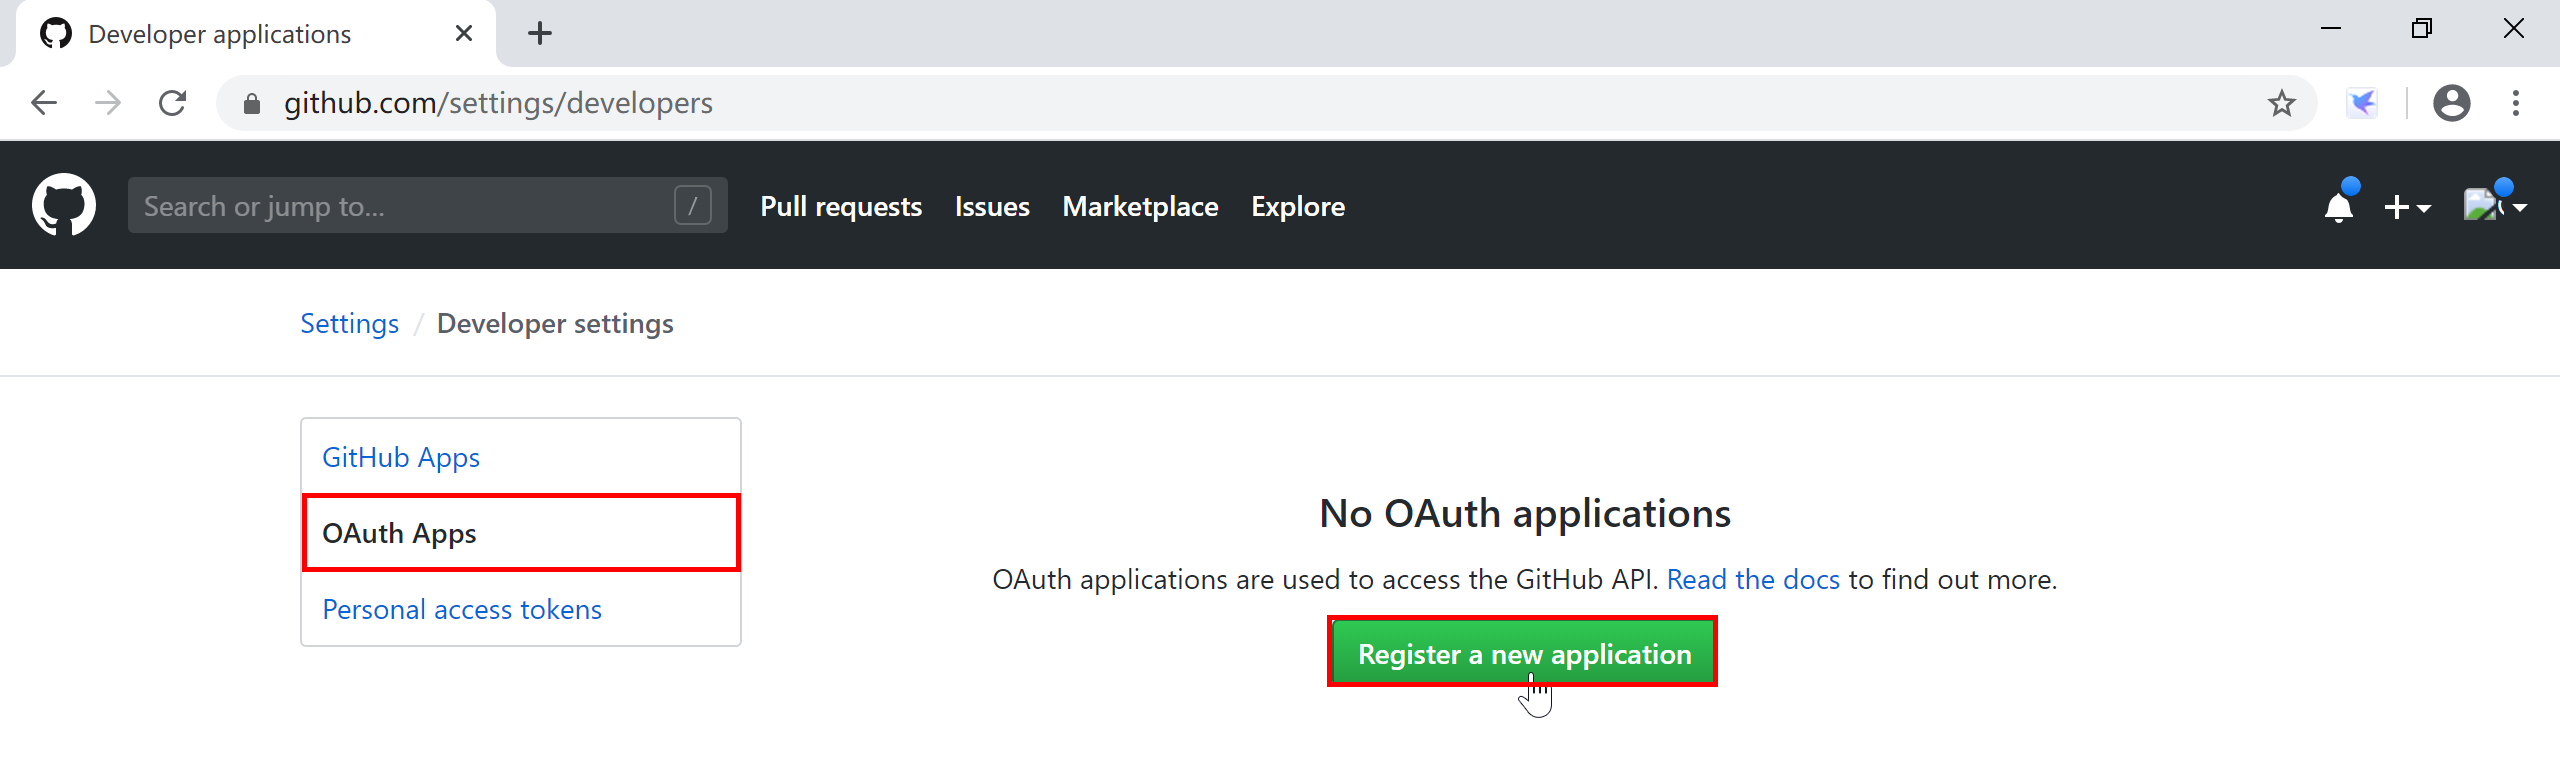View site info via padlock icon
Viewport: 2560px width, 758px height.
(x=252, y=103)
